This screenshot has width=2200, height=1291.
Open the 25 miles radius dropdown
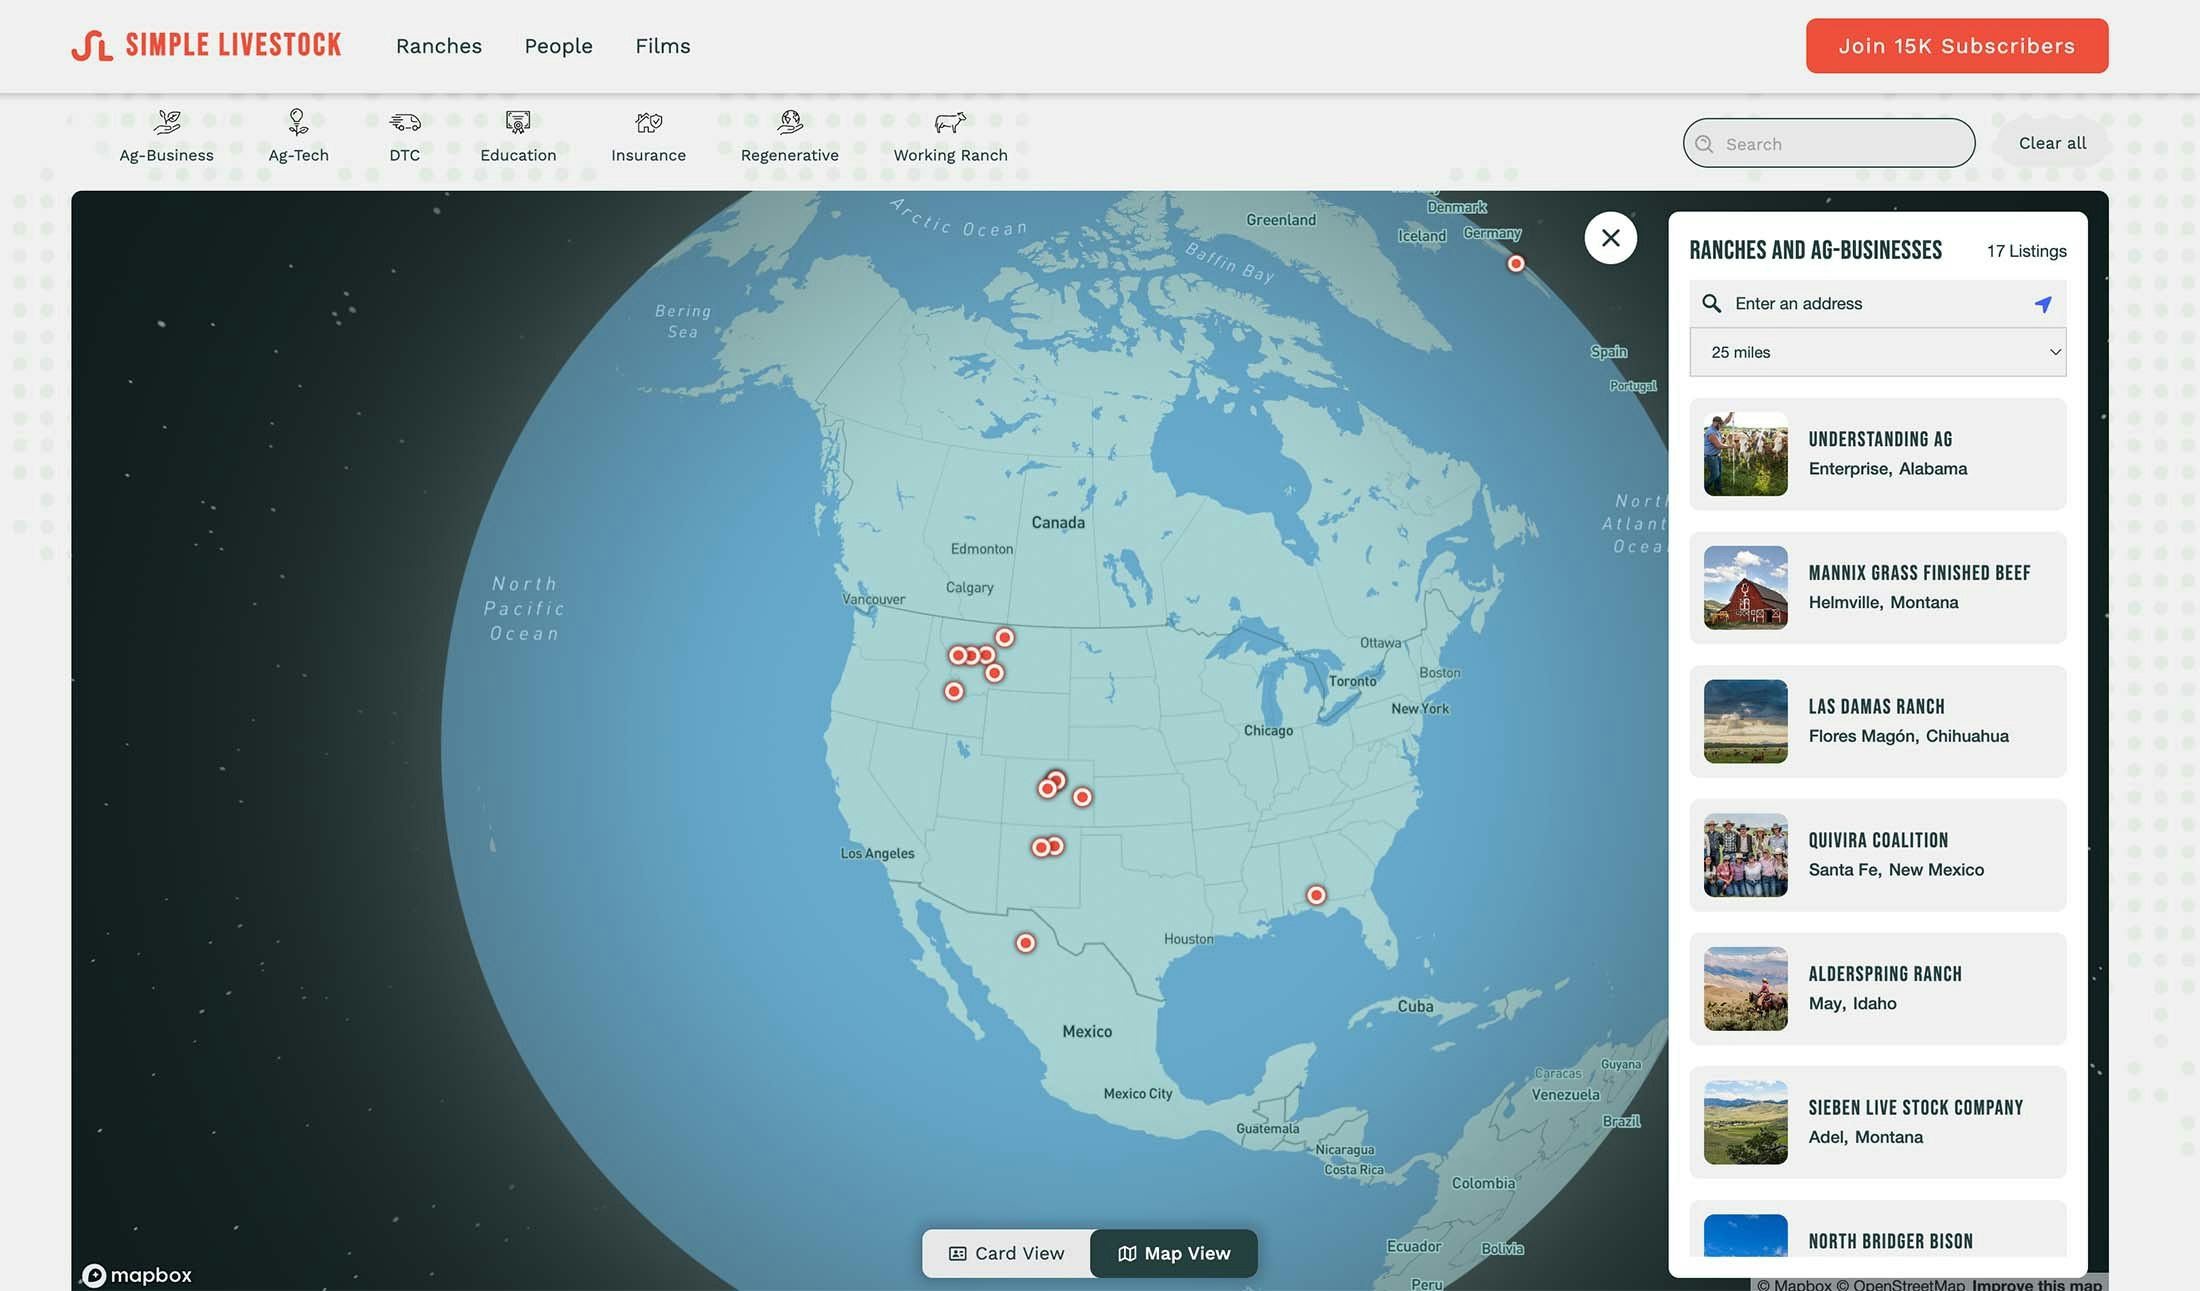1877,352
